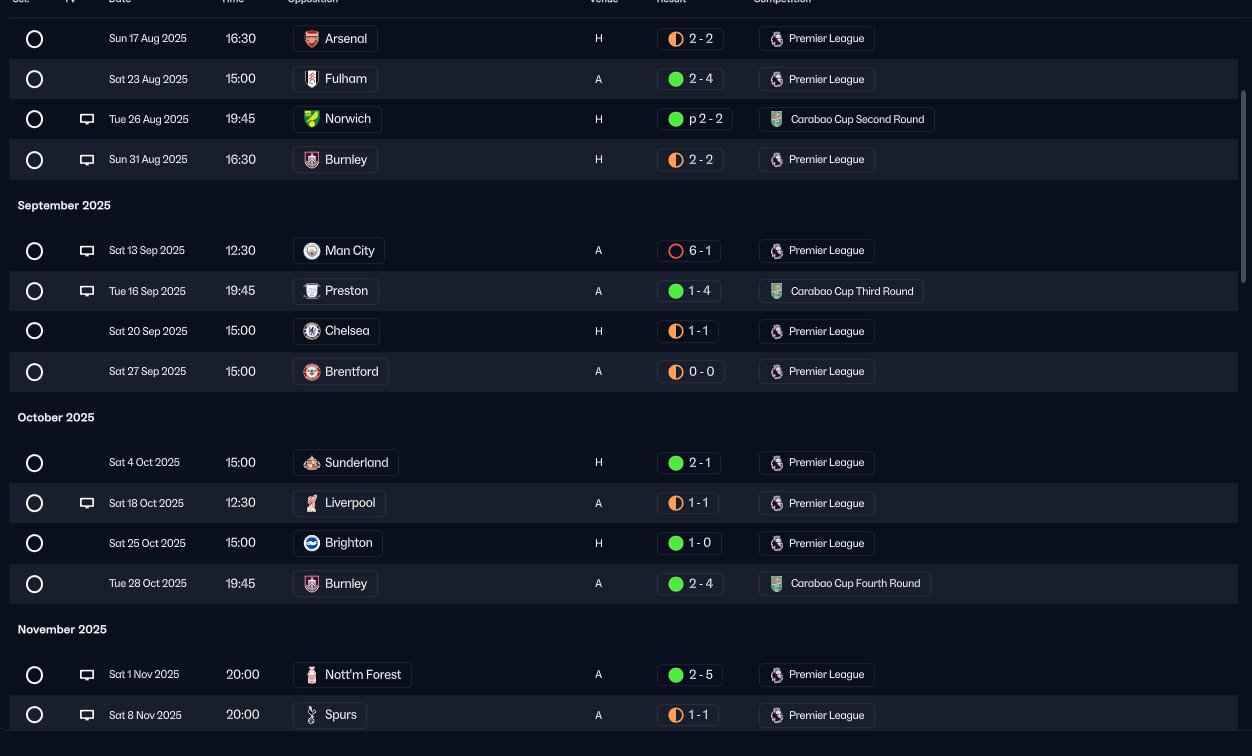Click the TV broadcast icon for Norwich match

87,119
